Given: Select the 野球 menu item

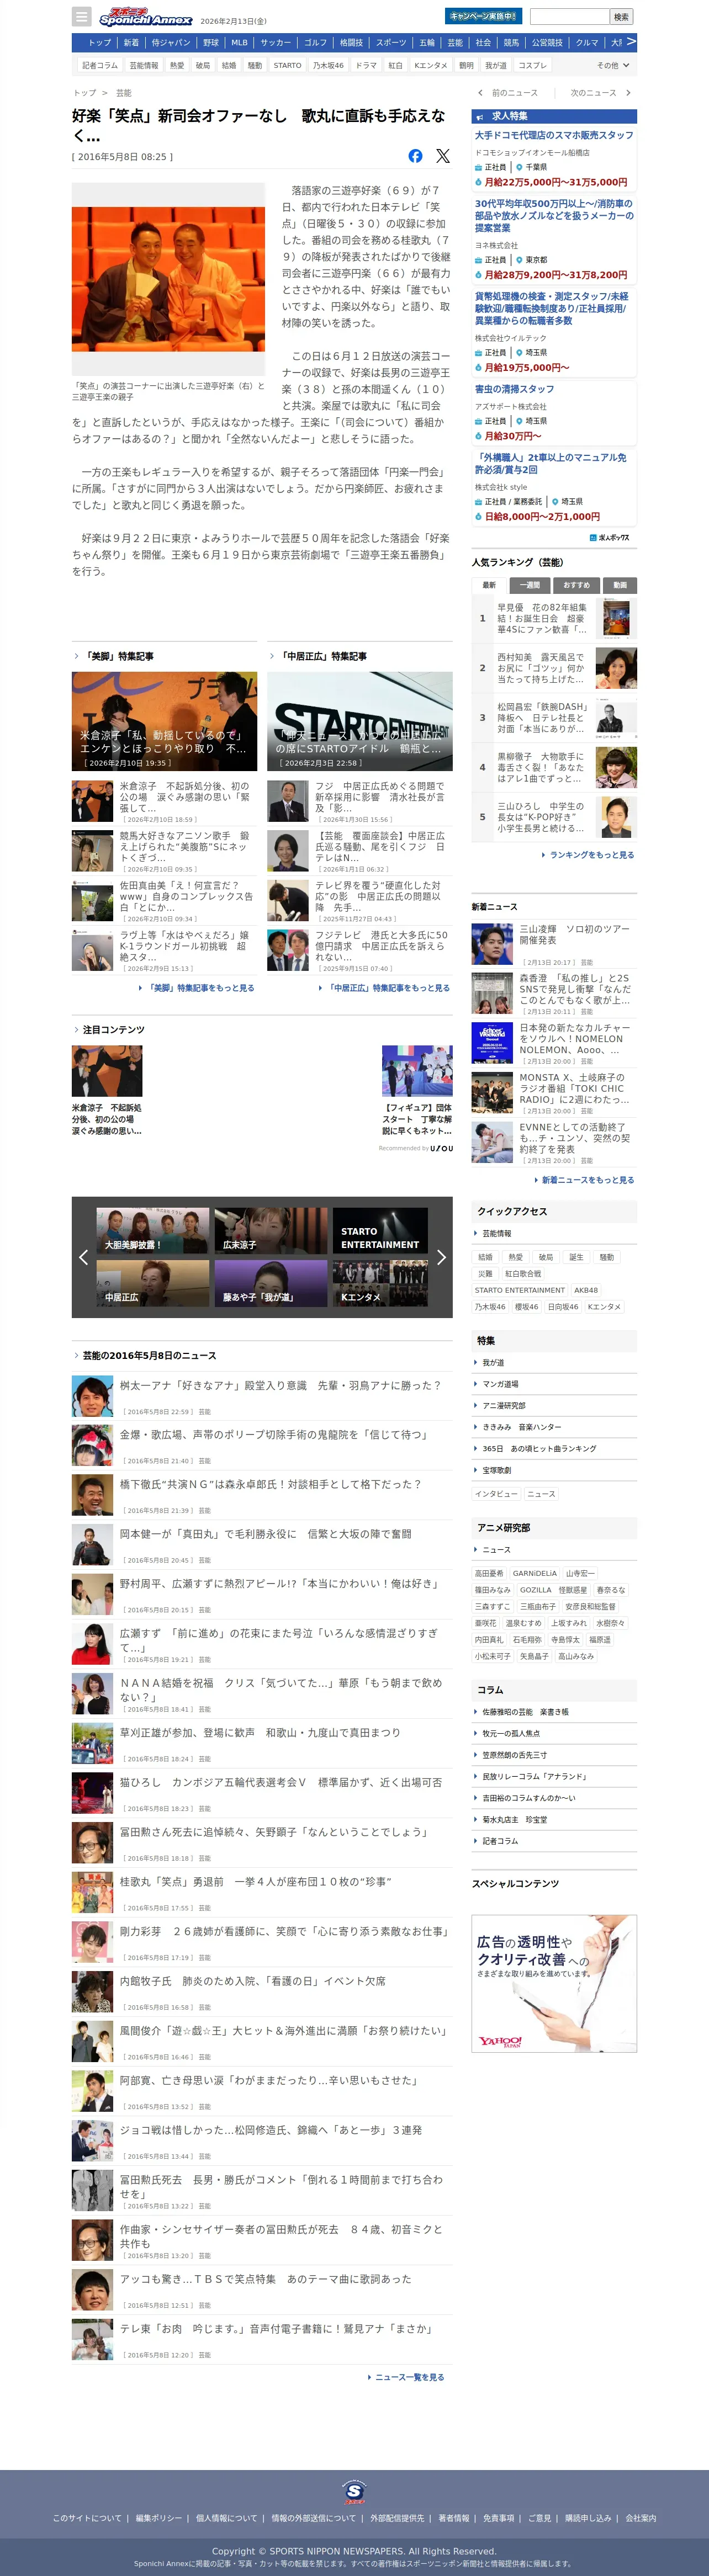Looking at the screenshot, I should (211, 43).
